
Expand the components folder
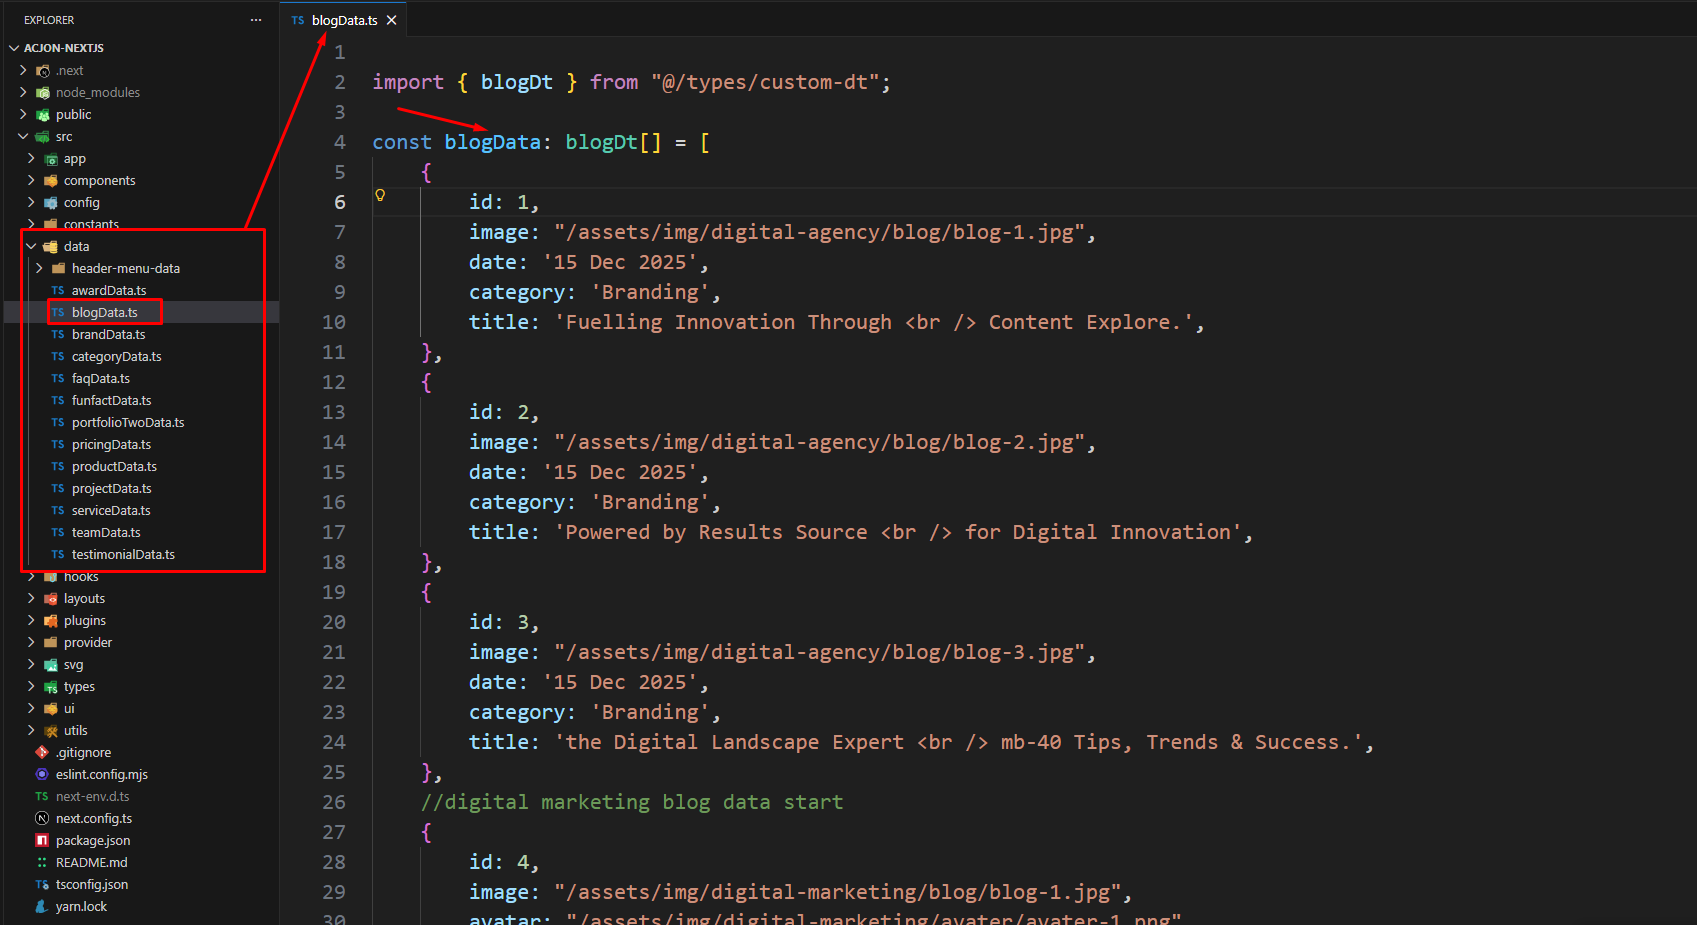[31, 180]
